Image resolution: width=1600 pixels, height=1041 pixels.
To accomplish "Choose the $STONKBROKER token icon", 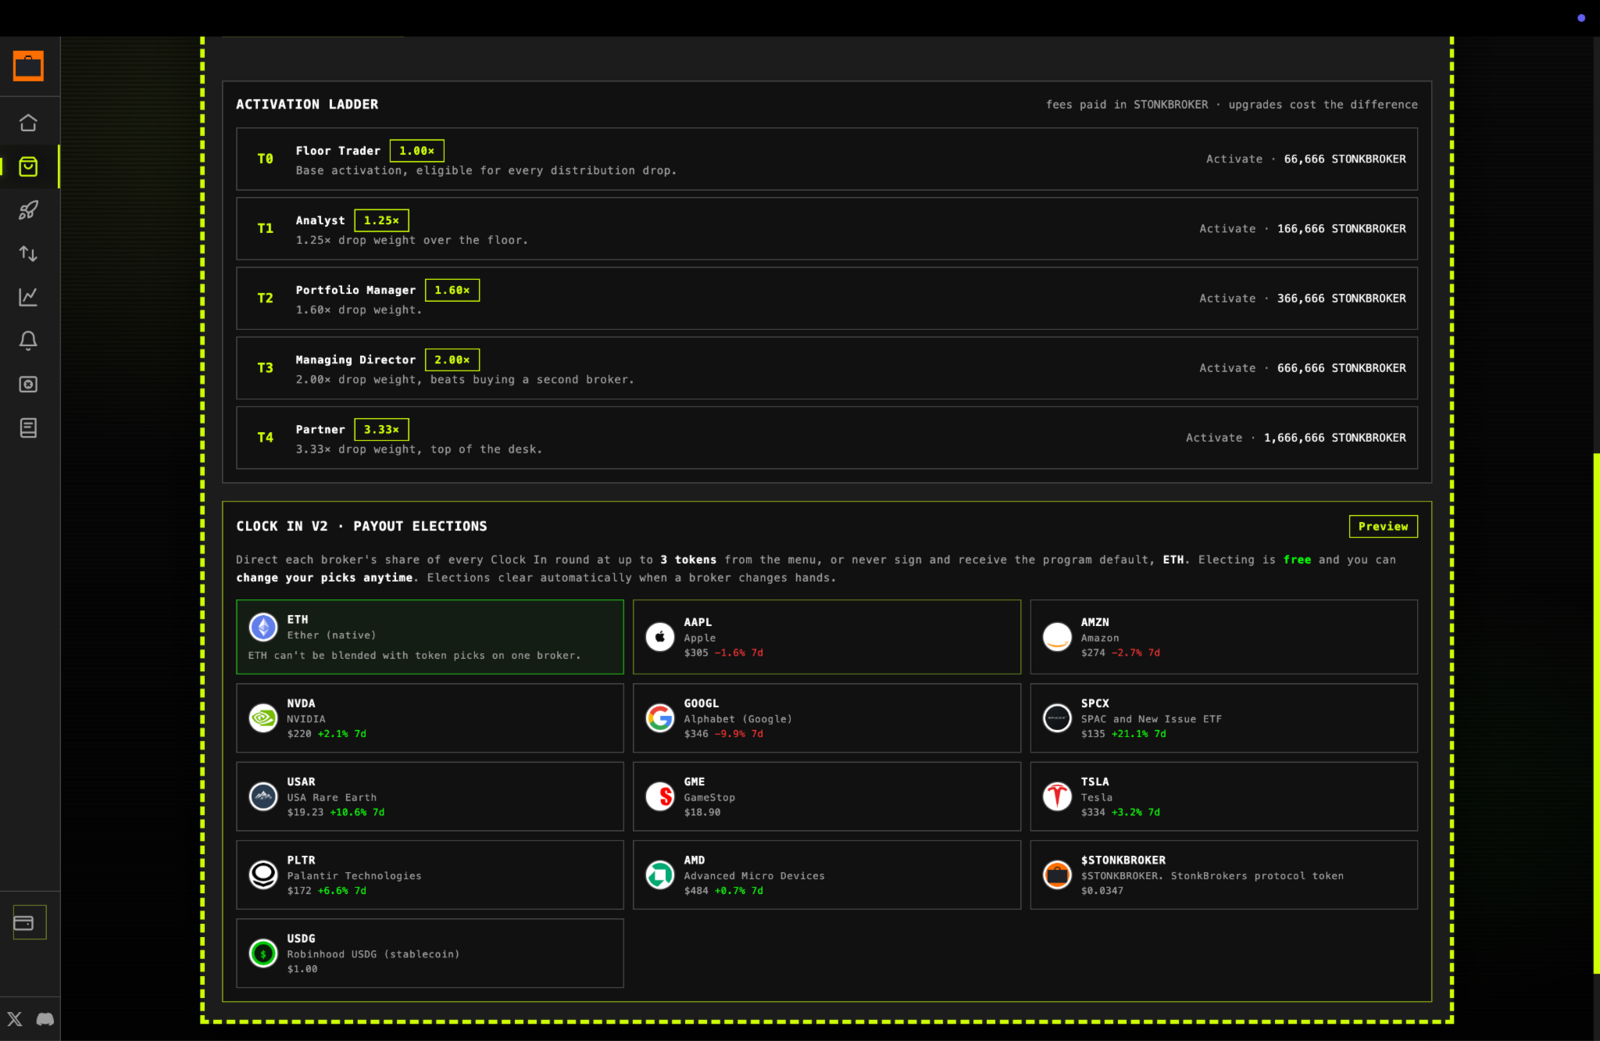I will pyautogui.click(x=1057, y=875).
